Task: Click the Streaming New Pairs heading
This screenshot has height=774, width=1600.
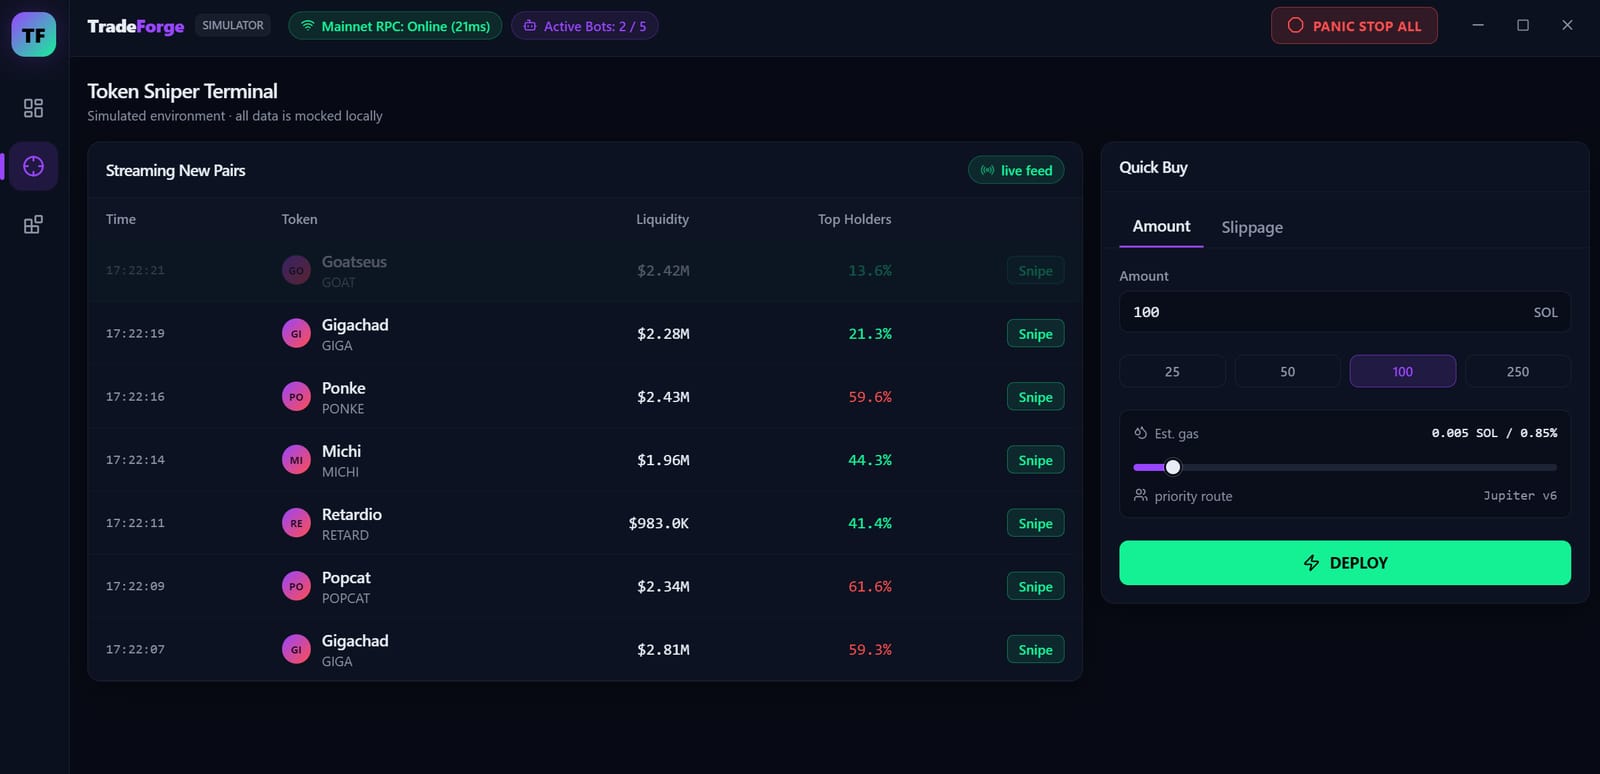Action: coord(176,171)
